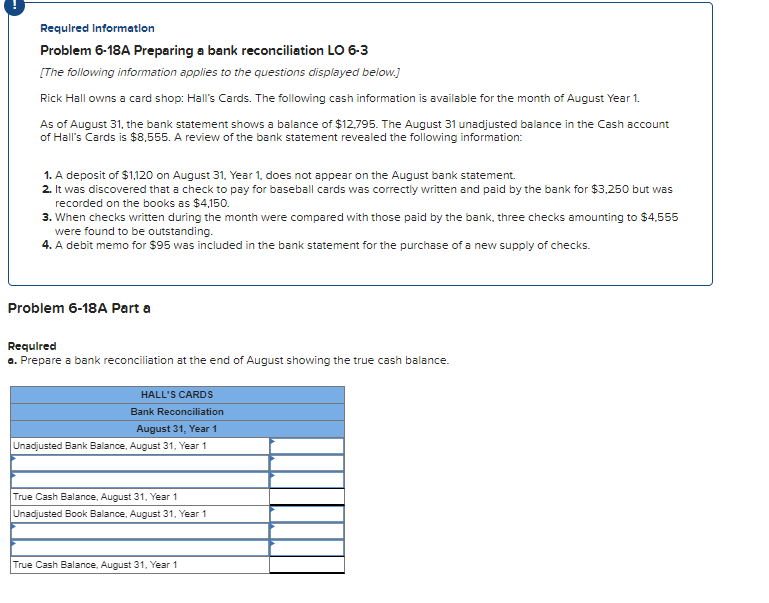Click the book-side True Cash Balance total cell
Image resolution: width=769 pixels, height=603 pixels.
click(x=307, y=565)
